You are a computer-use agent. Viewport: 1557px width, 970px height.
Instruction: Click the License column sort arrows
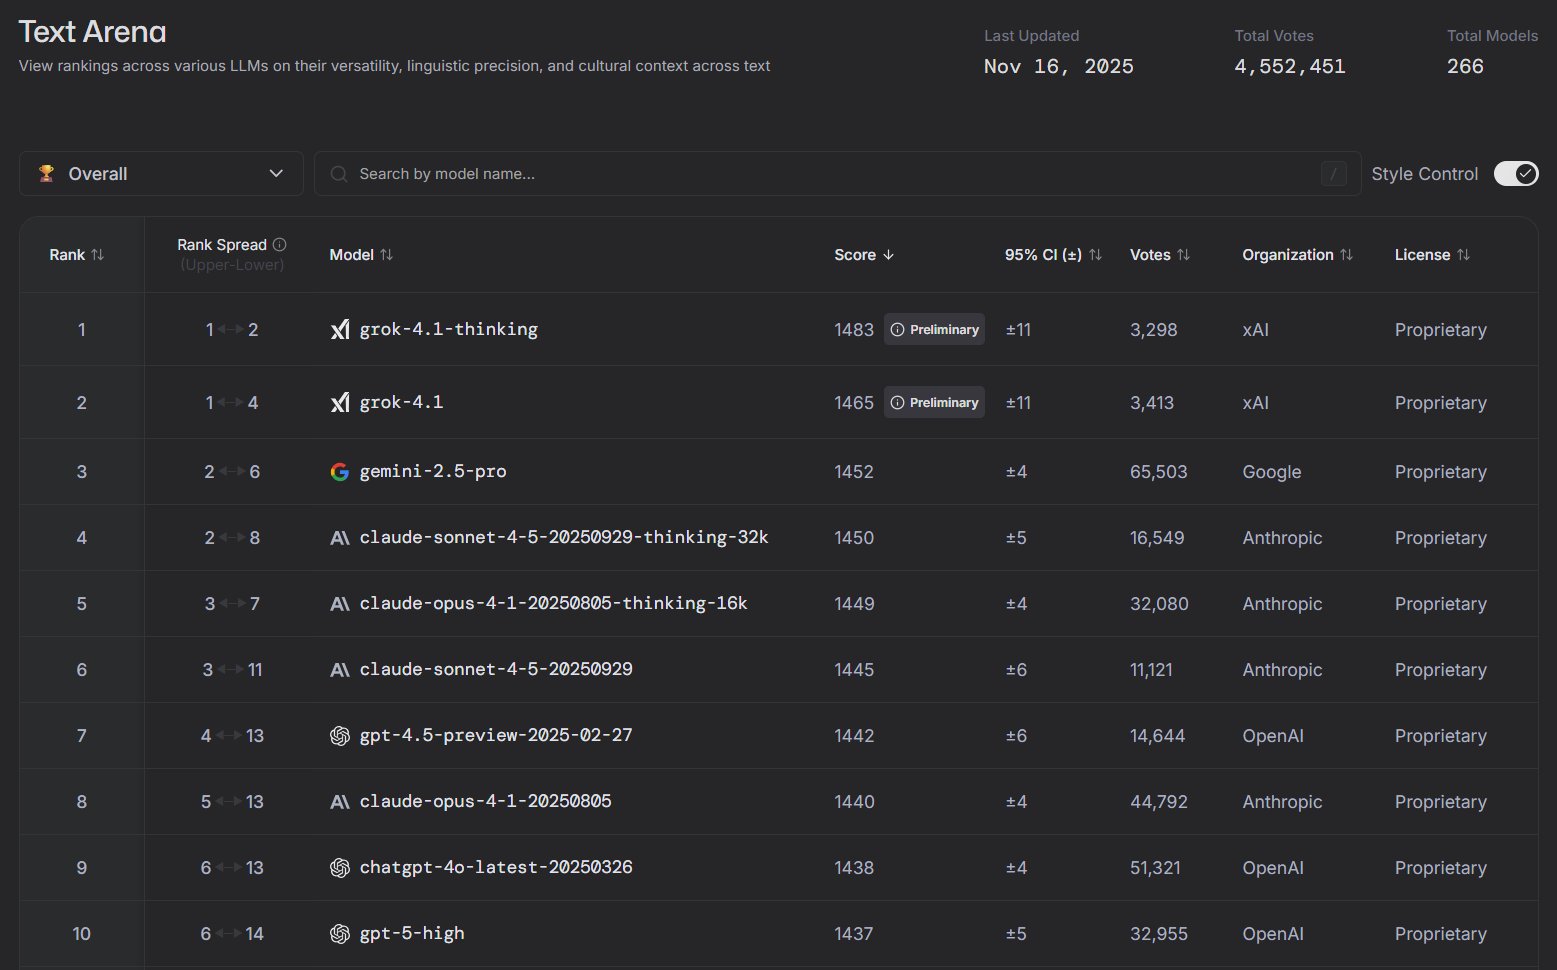(x=1463, y=255)
